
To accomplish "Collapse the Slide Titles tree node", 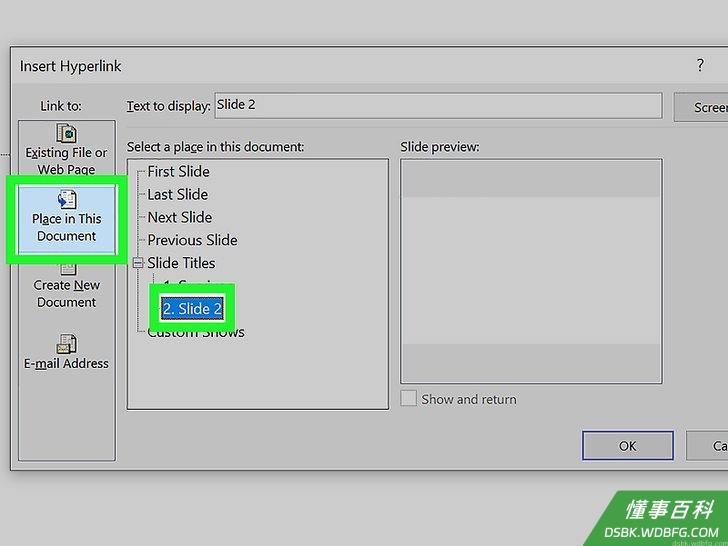I will point(138,263).
